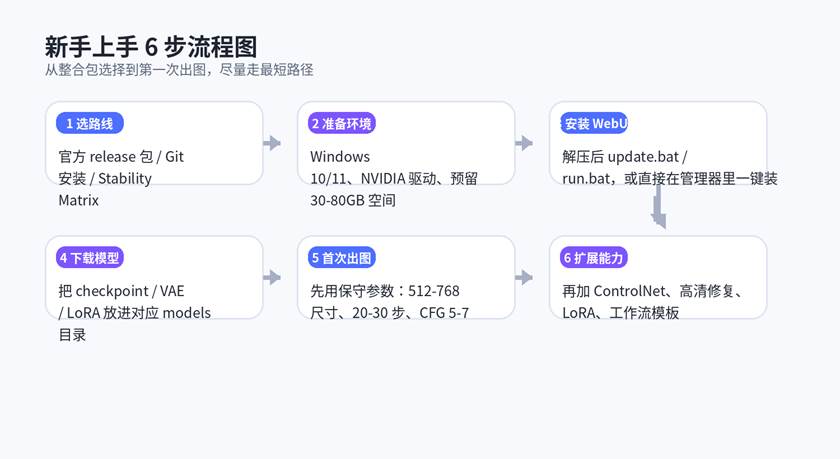This screenshot has height=459, width=840.
Task: Click the downward arrow below the 安装 WebU card
Action: (x=658, y=208)
